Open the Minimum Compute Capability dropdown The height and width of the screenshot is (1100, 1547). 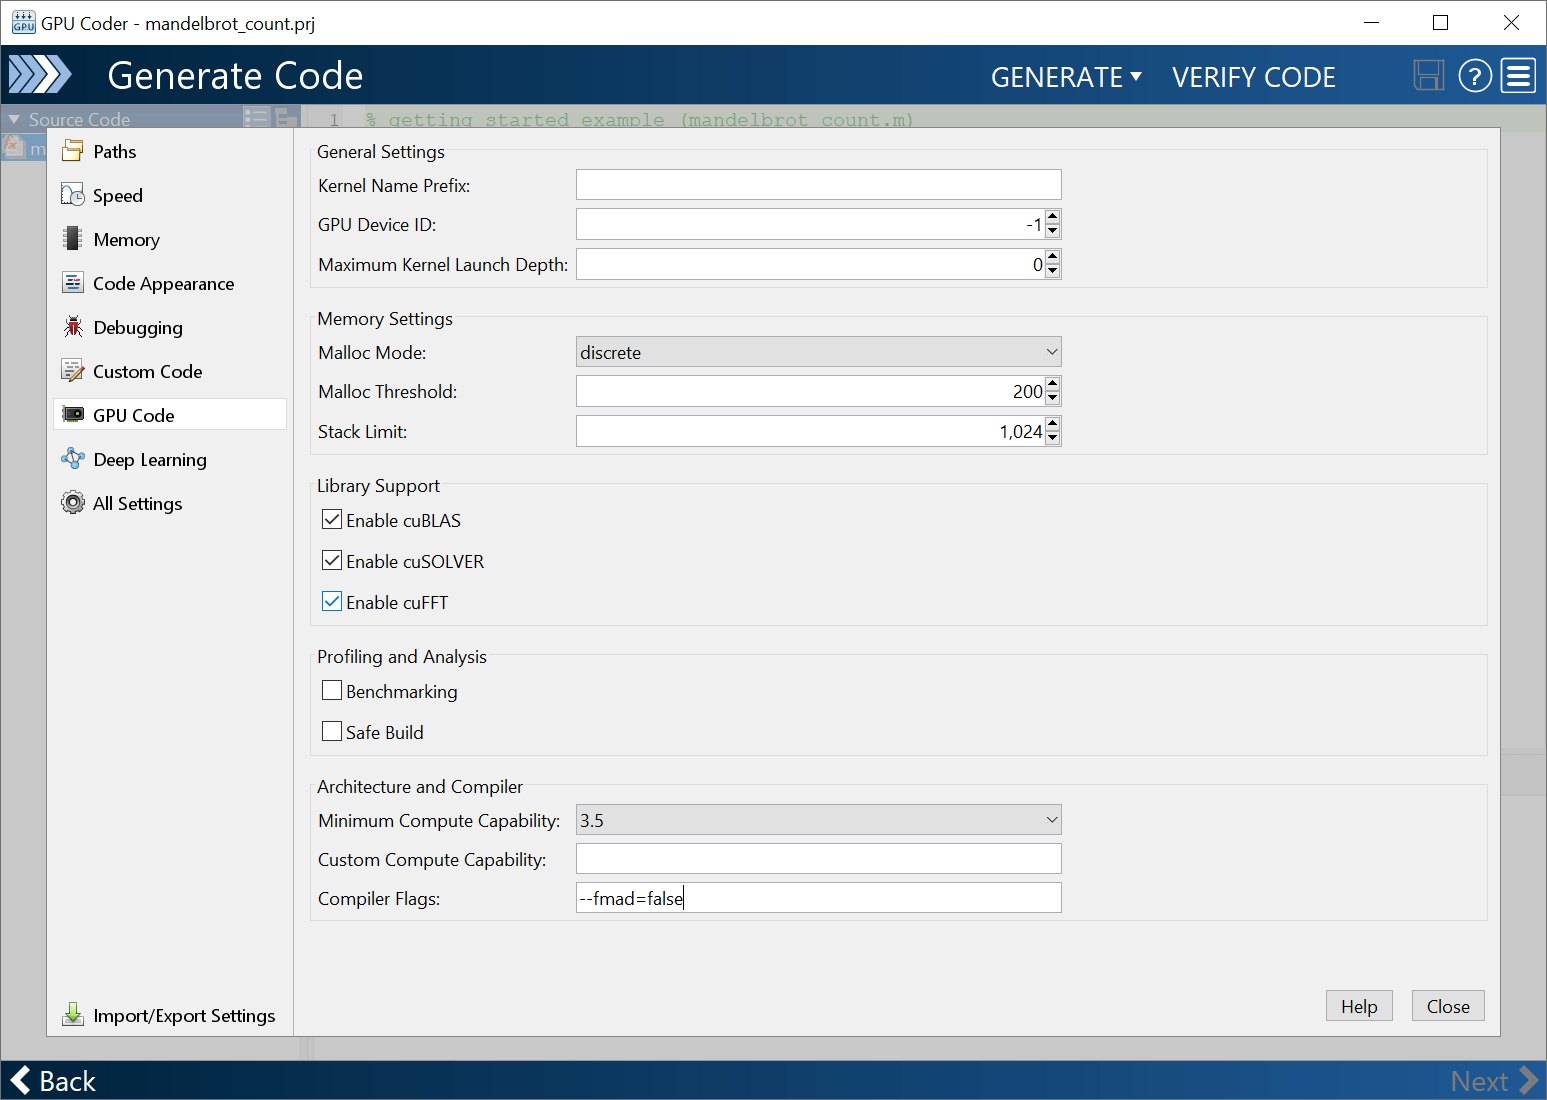click(x=1049, y=819)
